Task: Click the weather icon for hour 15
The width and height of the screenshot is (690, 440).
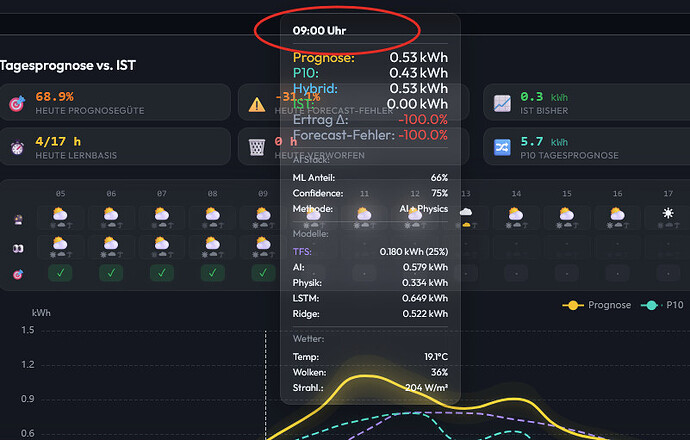Action: pyautogui.click(x=566, y=214)
